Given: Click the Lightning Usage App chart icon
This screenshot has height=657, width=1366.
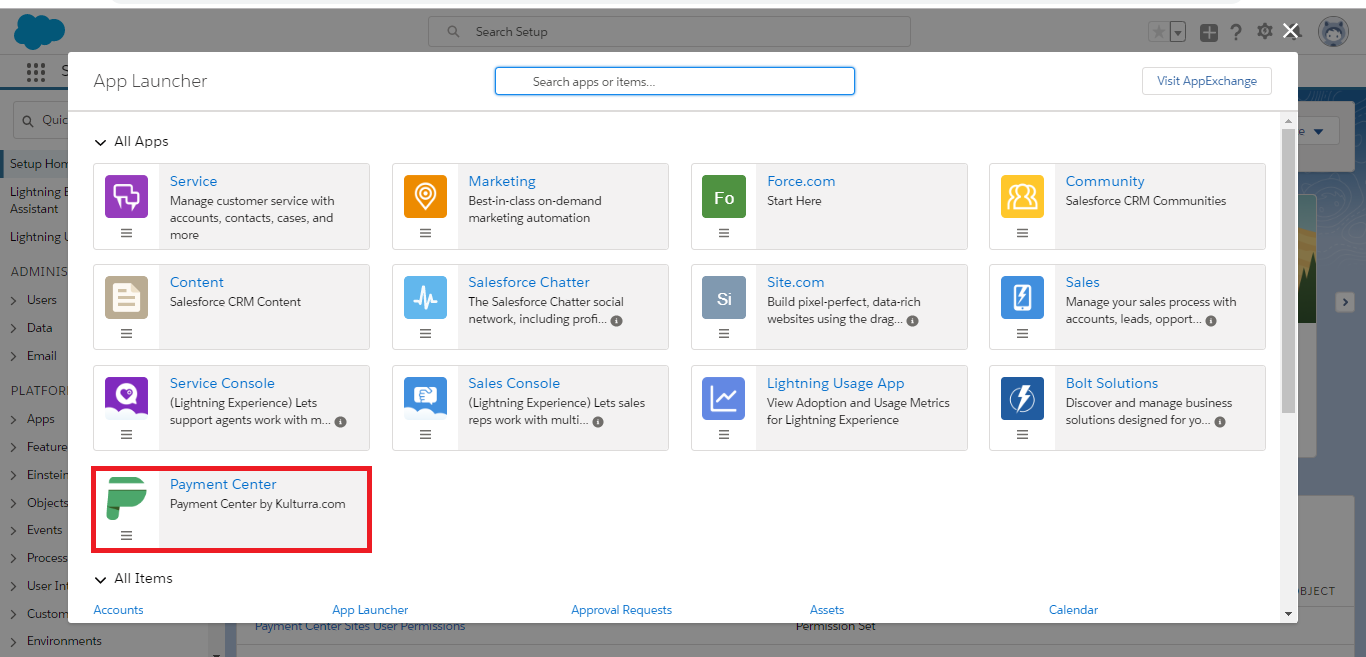Looking at the screenshot, I should pyautogui.click(x=724, y=398).
